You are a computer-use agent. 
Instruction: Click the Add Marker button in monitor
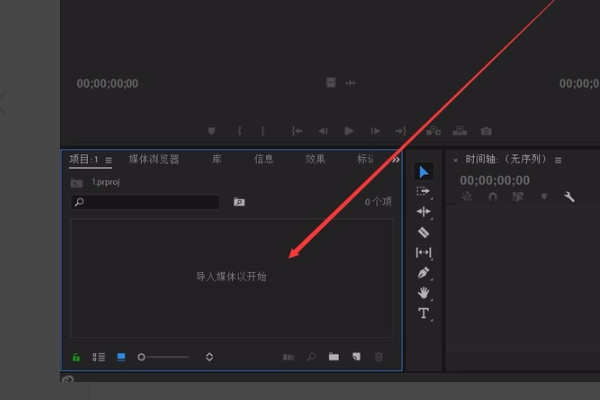point(211,131)
